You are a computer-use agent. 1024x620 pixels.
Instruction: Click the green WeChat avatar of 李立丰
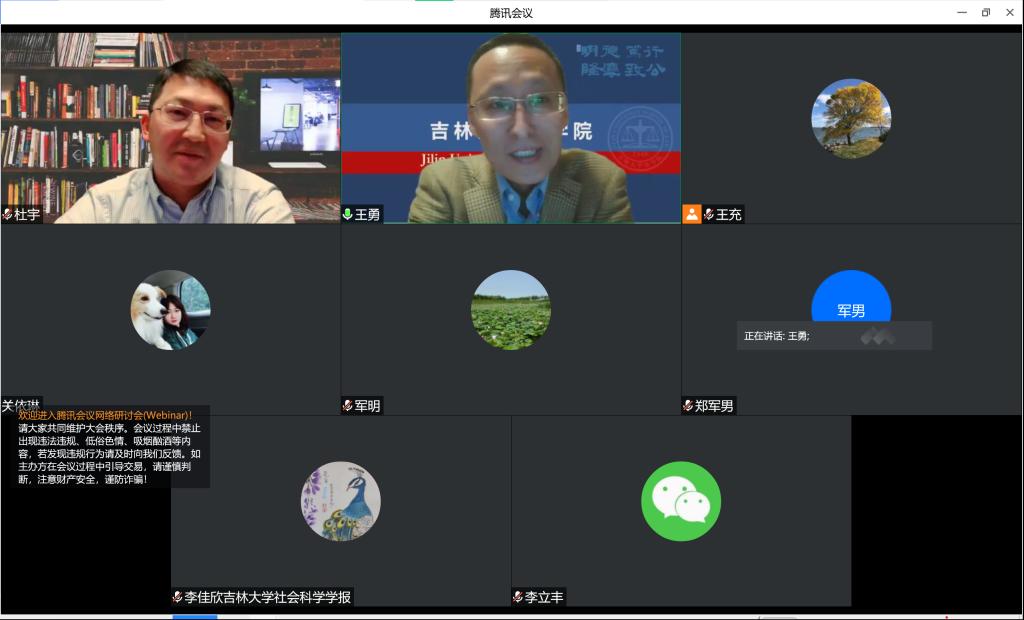pos(681,501)
